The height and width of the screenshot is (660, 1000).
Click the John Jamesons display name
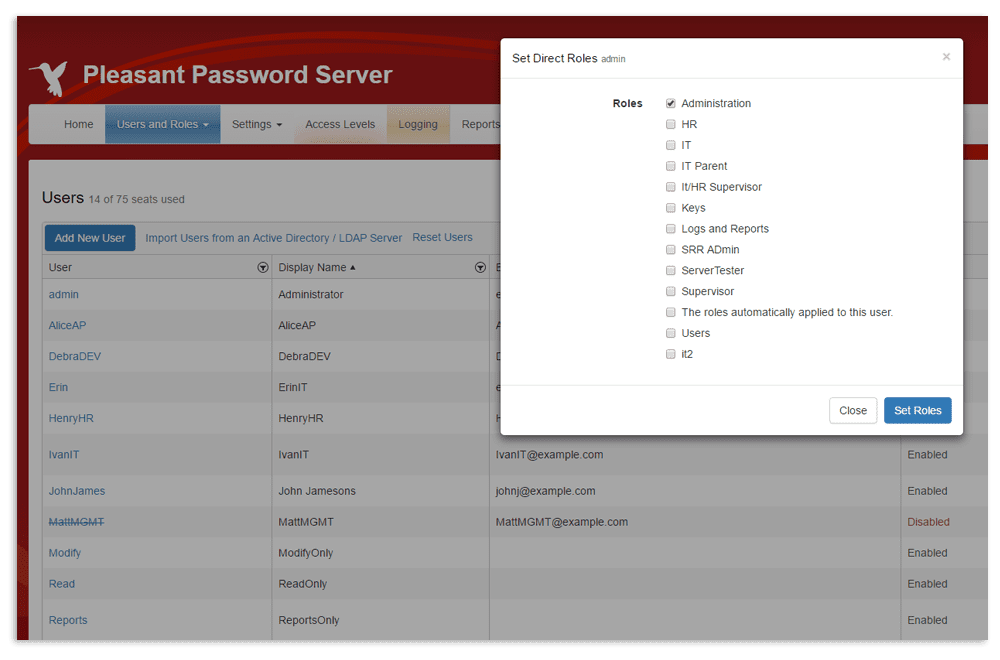click(x=317, y=491)
